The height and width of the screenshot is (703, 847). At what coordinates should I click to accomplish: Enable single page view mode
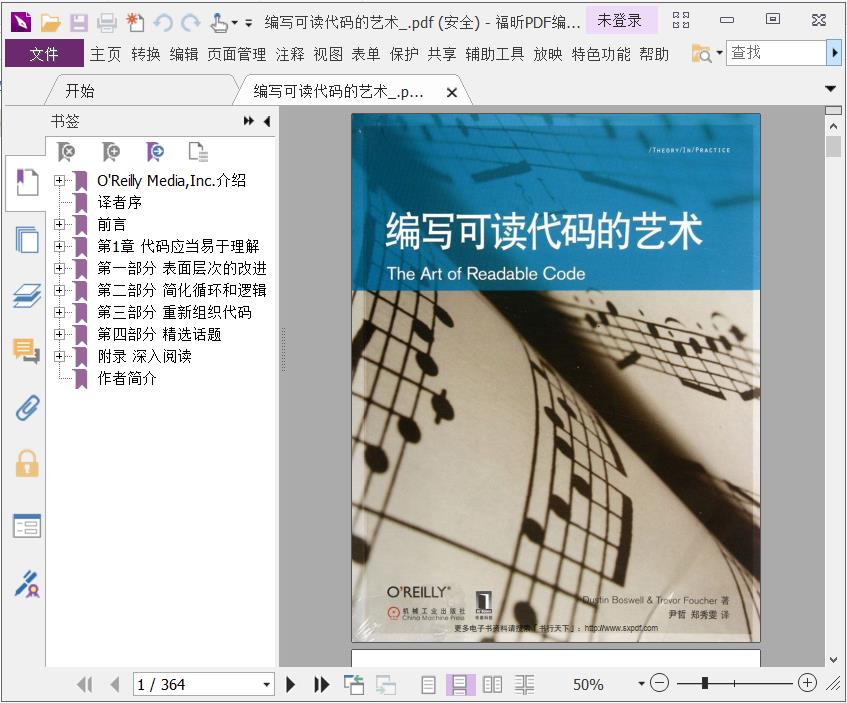coord(428,684)
